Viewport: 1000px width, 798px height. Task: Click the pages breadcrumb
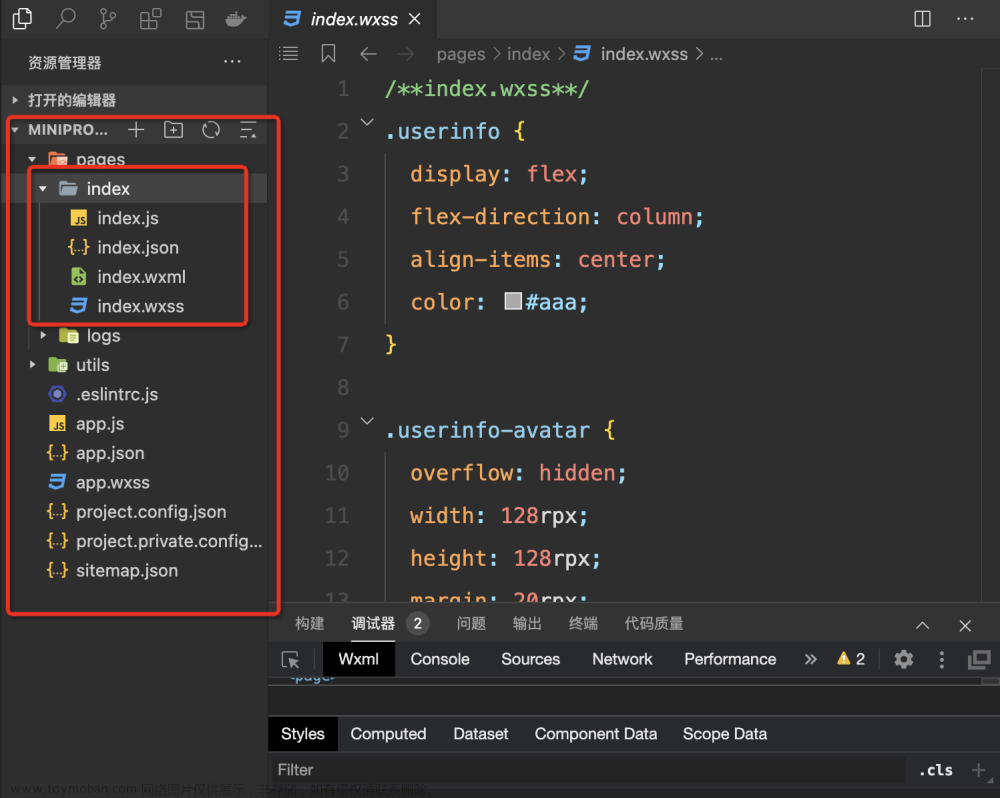460,54
